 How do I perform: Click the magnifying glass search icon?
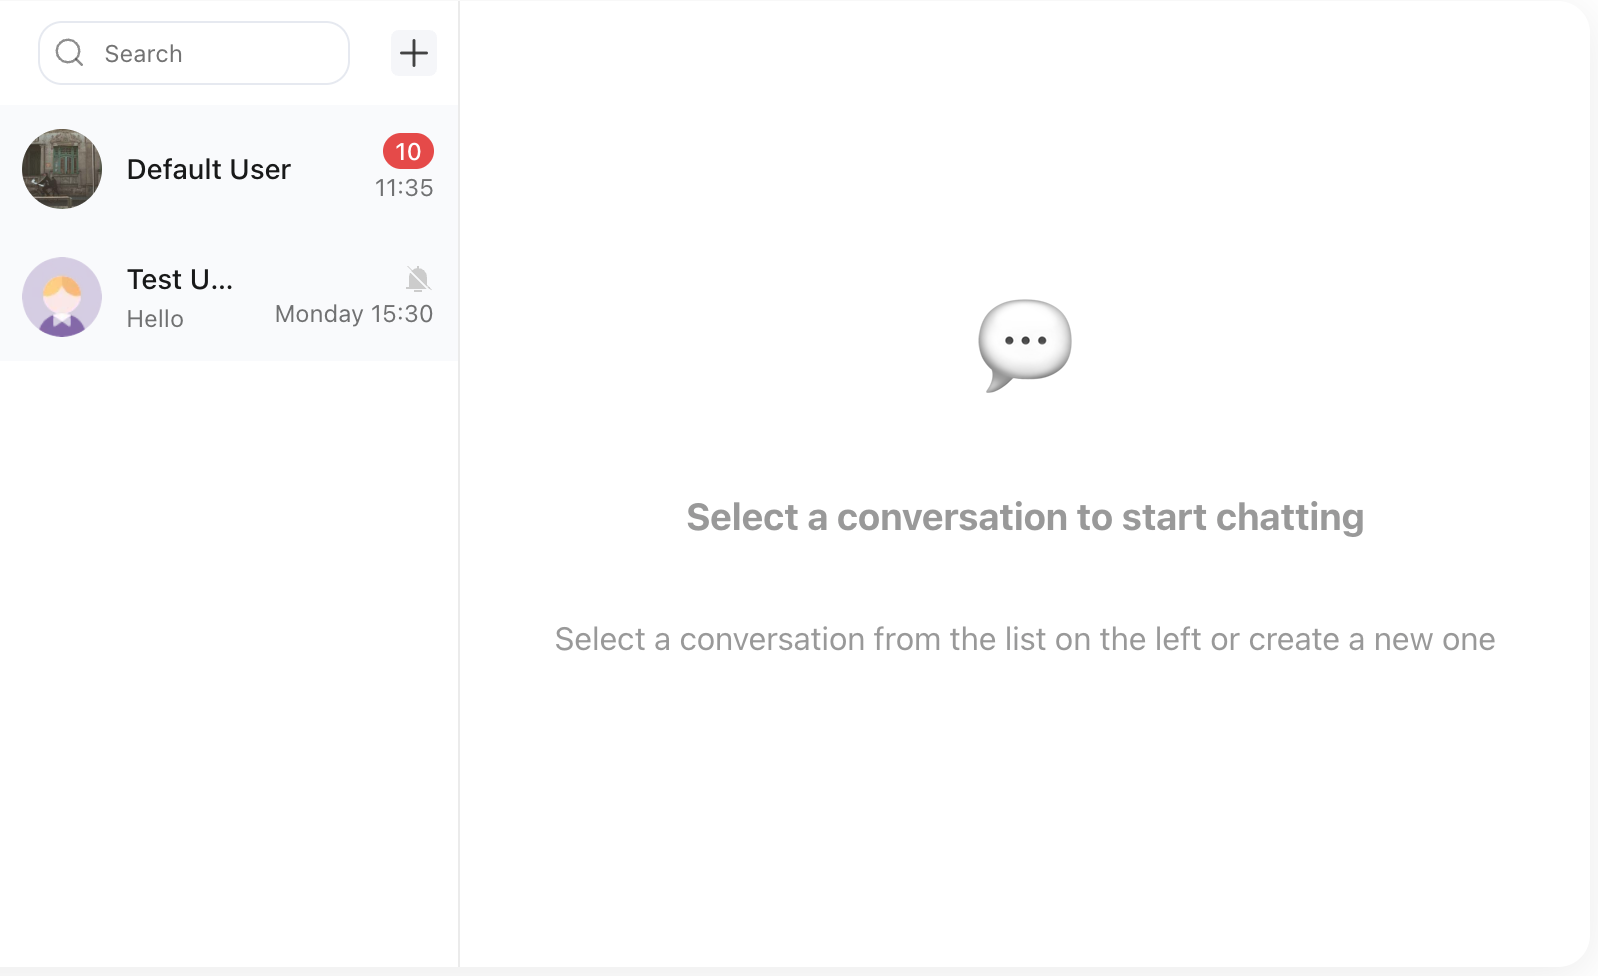69,53
